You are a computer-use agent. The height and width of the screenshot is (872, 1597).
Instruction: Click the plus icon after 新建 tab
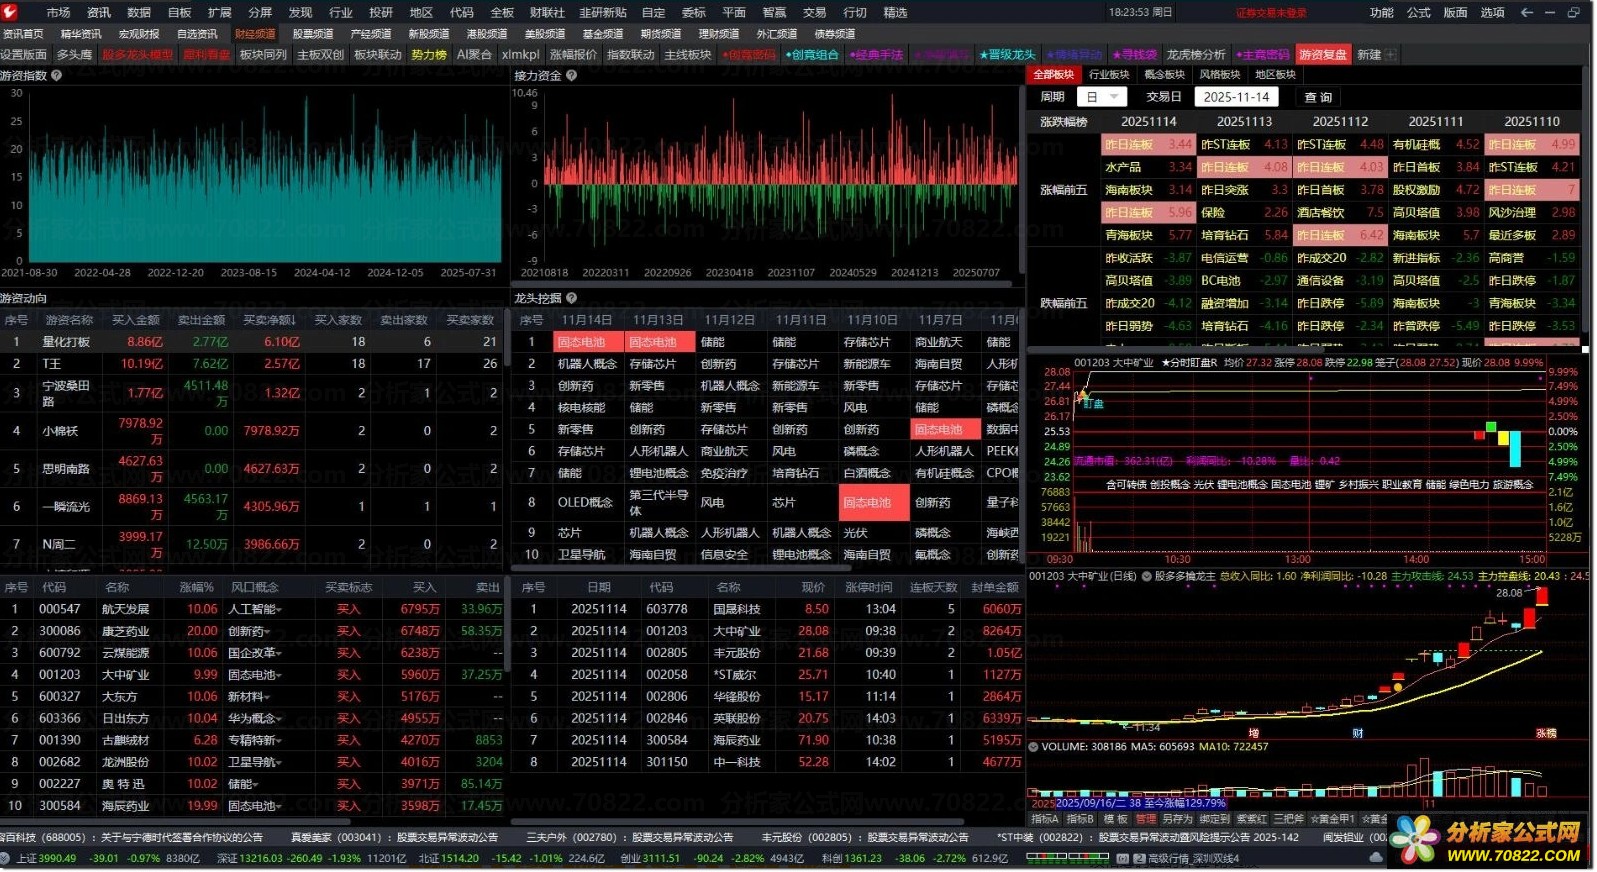(1391, 54)
